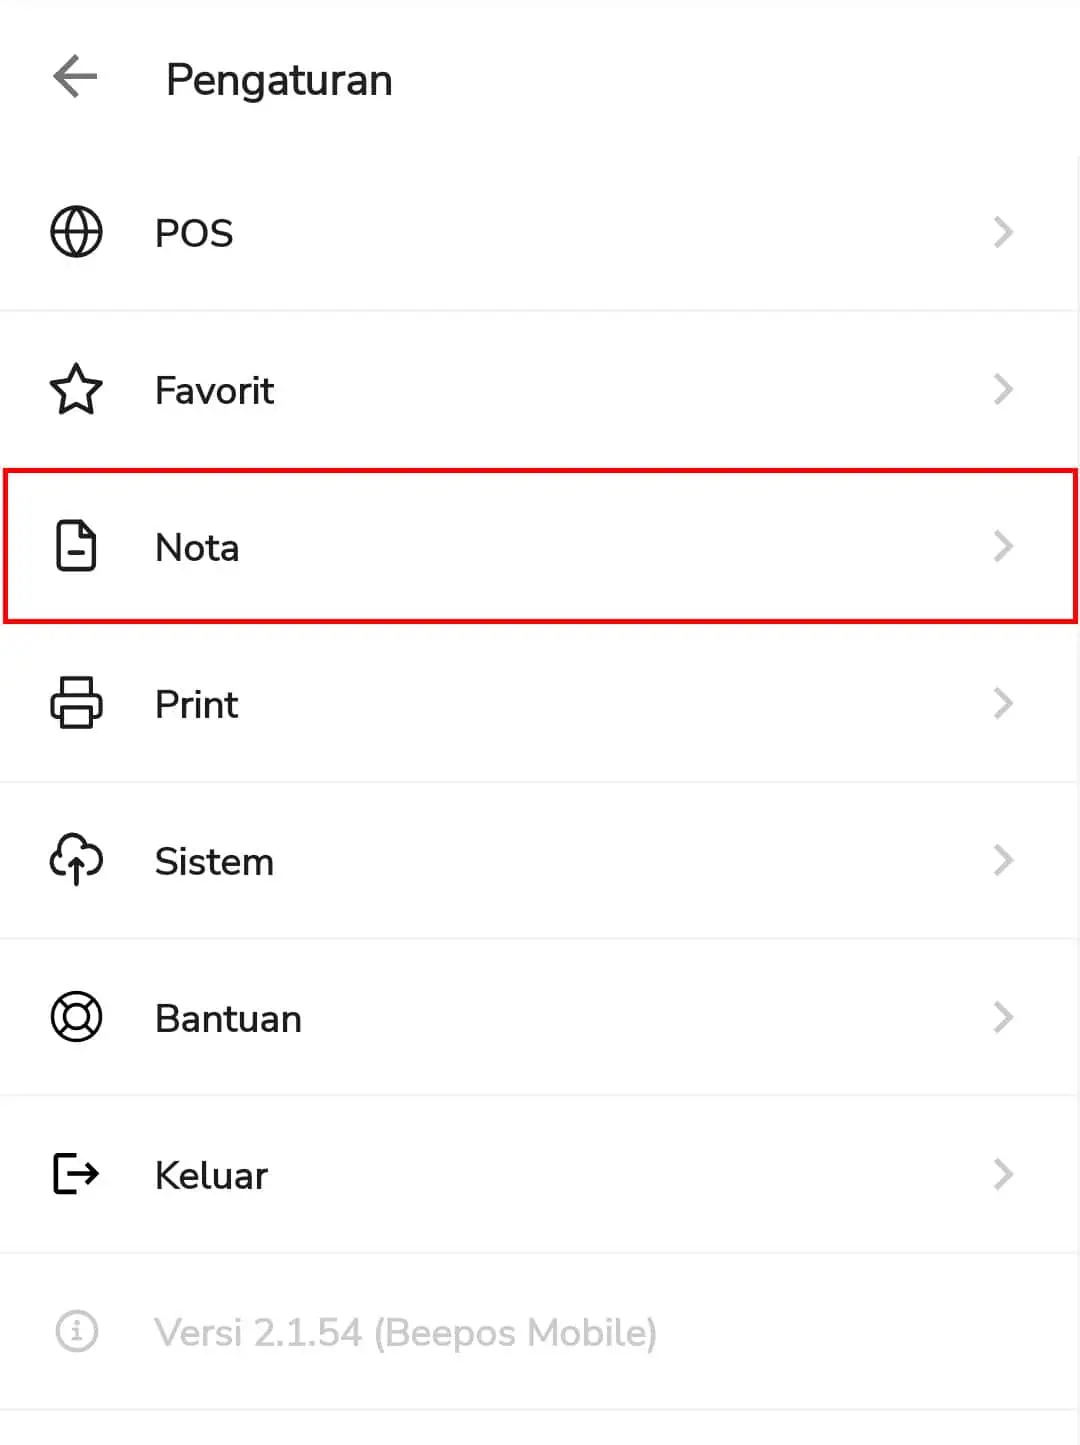Tap the star icon for Favorit
1080x1445 pixels.
click(76, 389)
